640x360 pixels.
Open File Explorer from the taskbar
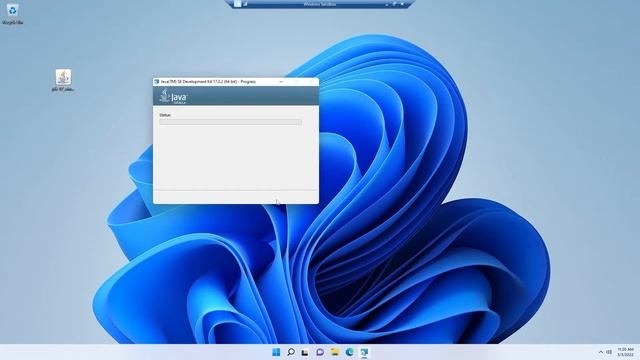click(335, 352)
